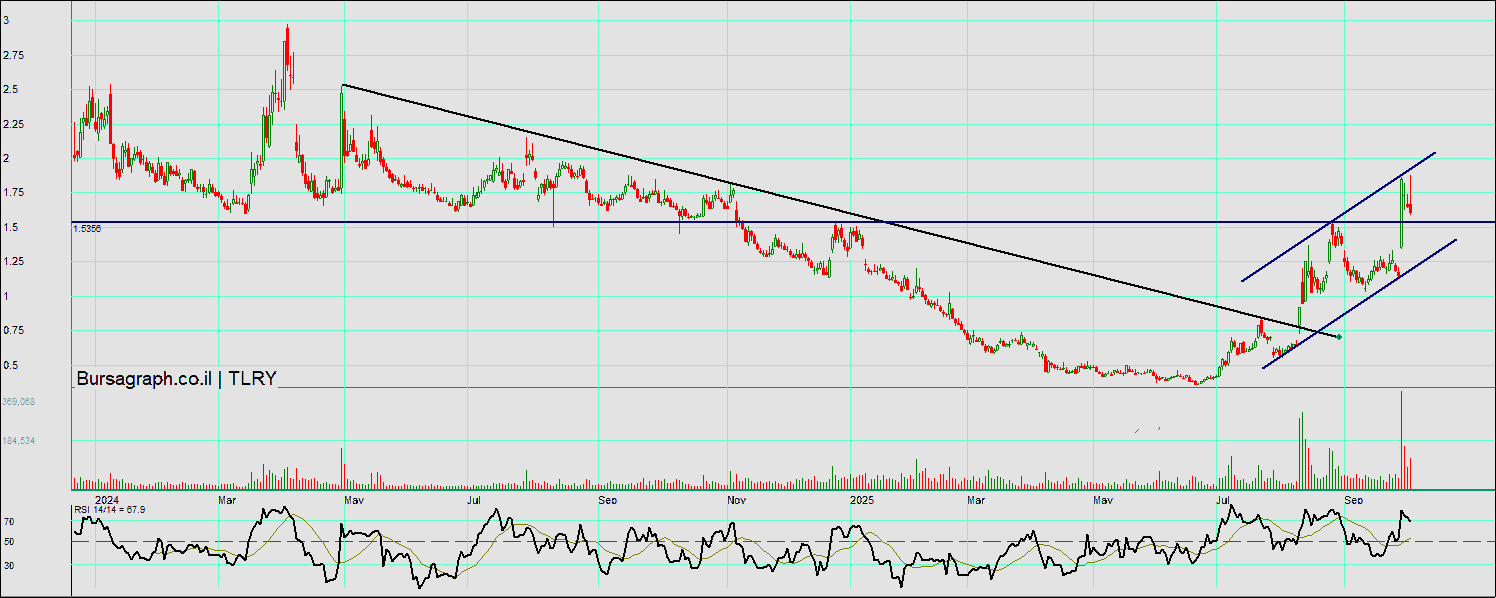Screen dimensions: 1496x598
Task: Click the RSI 50 midline level label
Action: 8,542
